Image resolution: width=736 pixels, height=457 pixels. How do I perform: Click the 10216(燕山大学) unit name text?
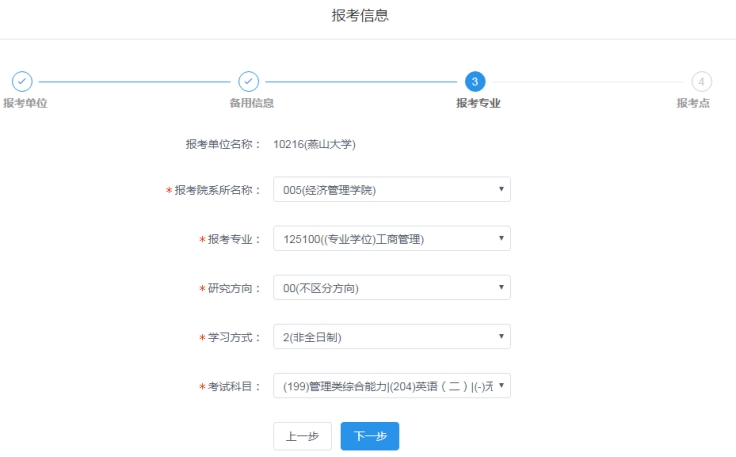tap(314, 144)
